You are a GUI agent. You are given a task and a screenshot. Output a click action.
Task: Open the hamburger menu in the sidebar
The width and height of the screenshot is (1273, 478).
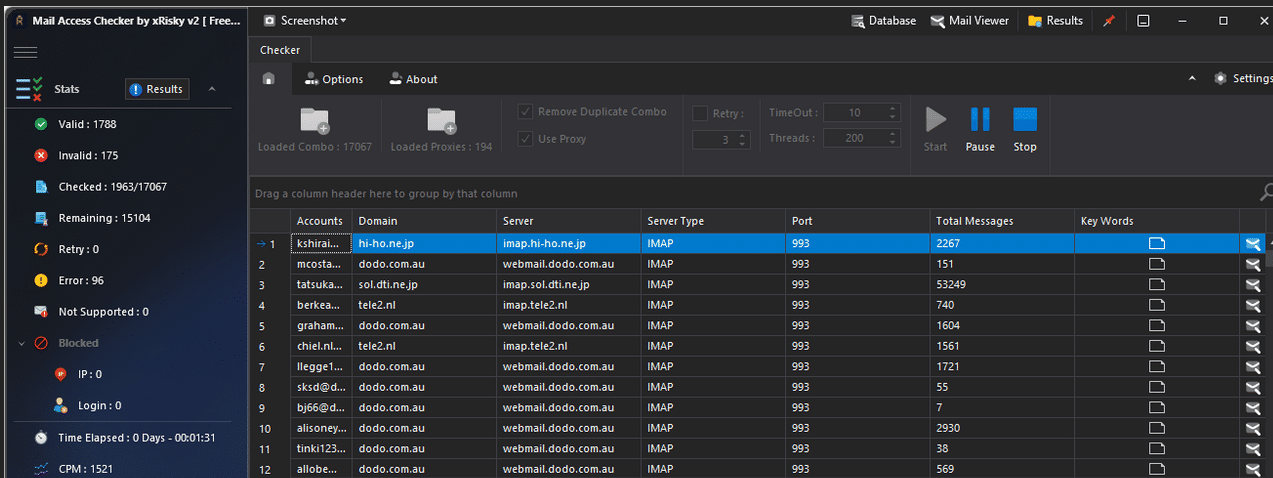point(26,52)
